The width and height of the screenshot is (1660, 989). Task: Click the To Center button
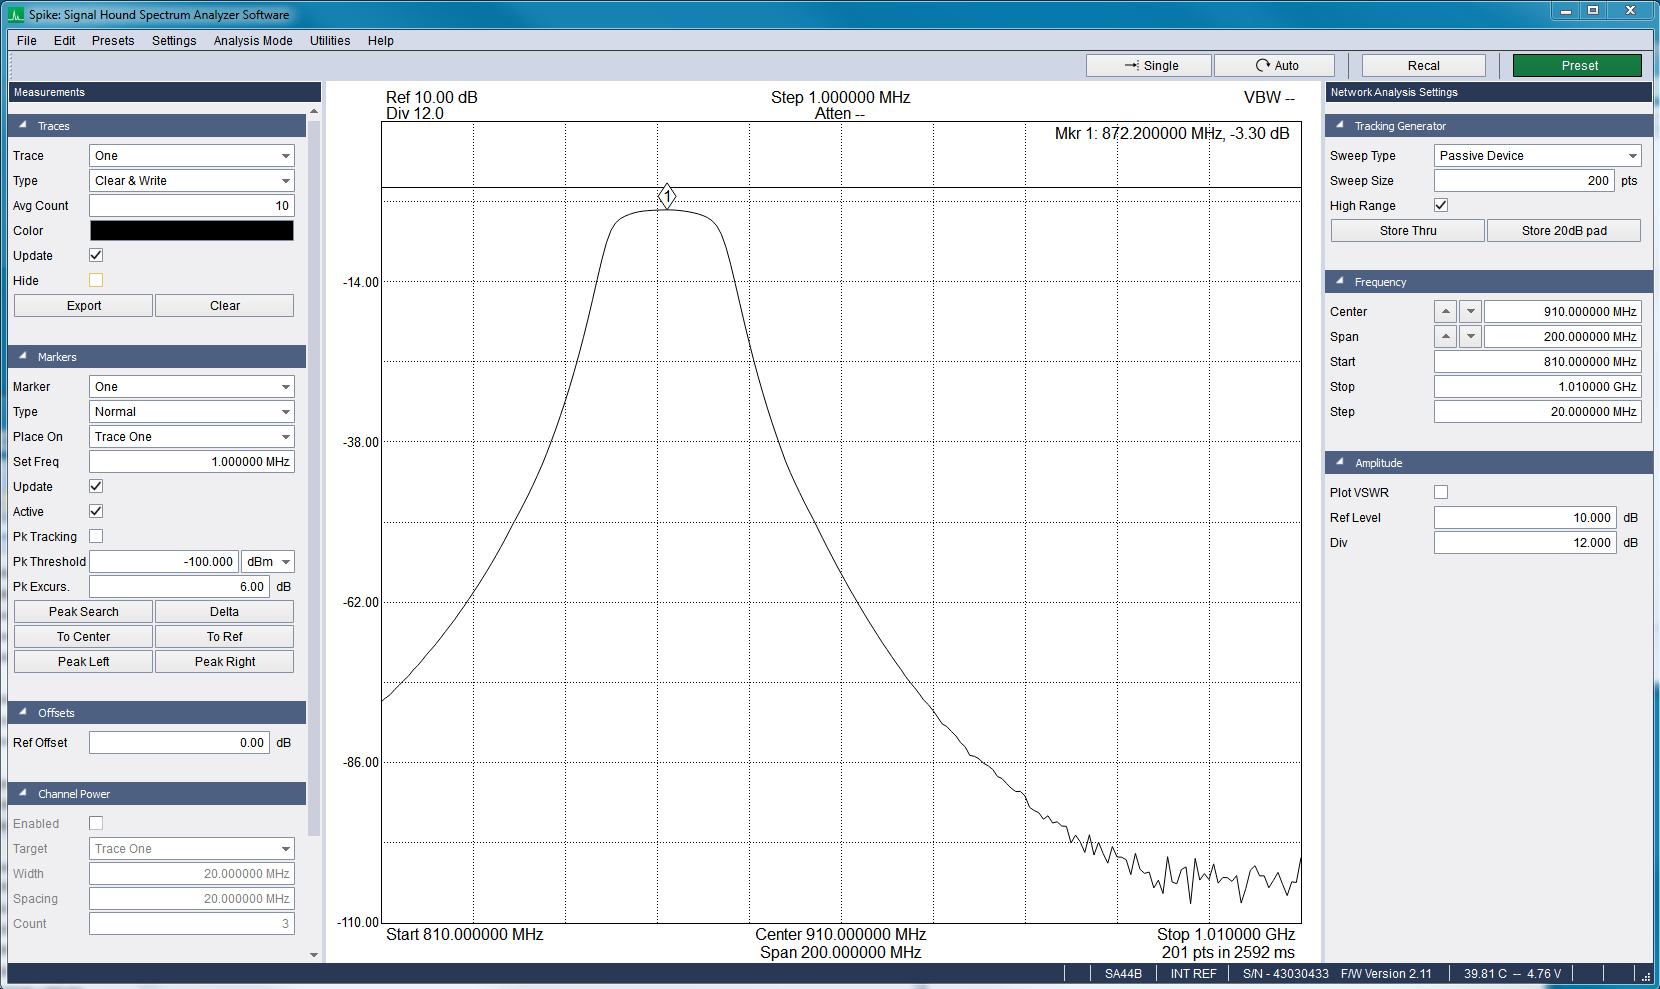(x=84, y=637)
